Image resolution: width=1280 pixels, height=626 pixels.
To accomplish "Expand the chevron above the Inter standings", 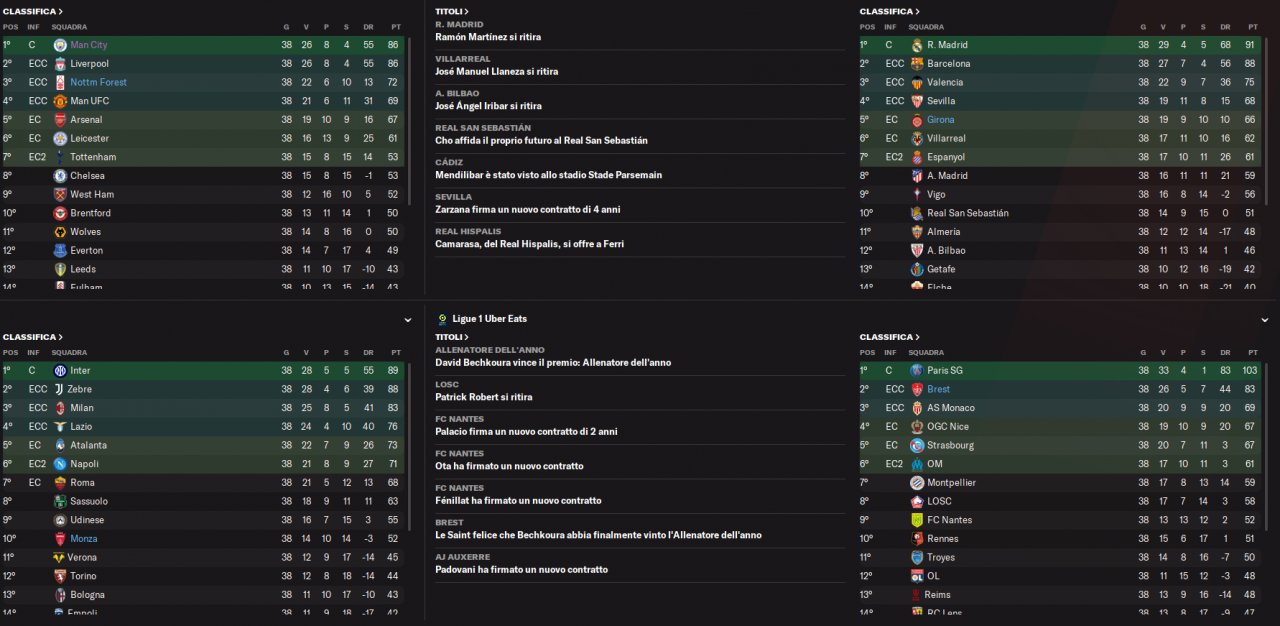I will [407, 320].
